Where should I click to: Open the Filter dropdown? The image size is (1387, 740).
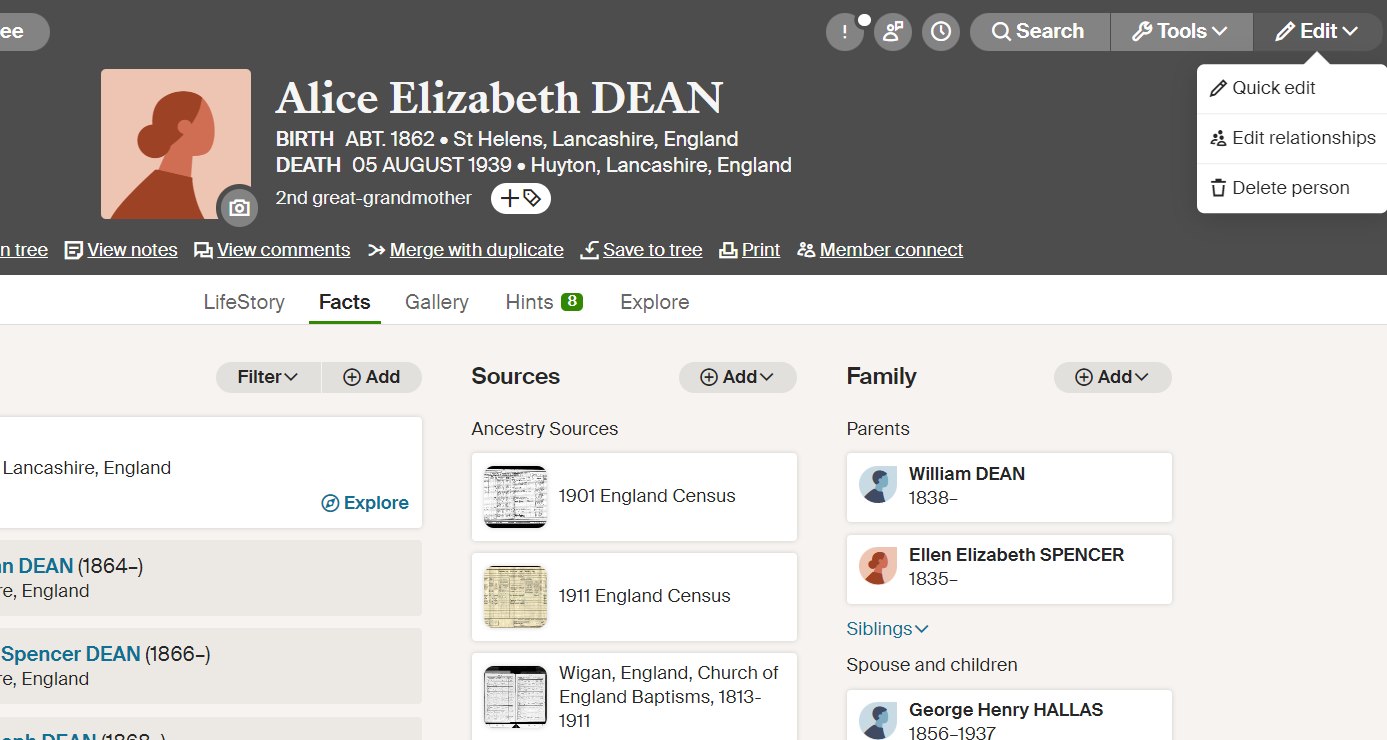[x=267, y=377]
